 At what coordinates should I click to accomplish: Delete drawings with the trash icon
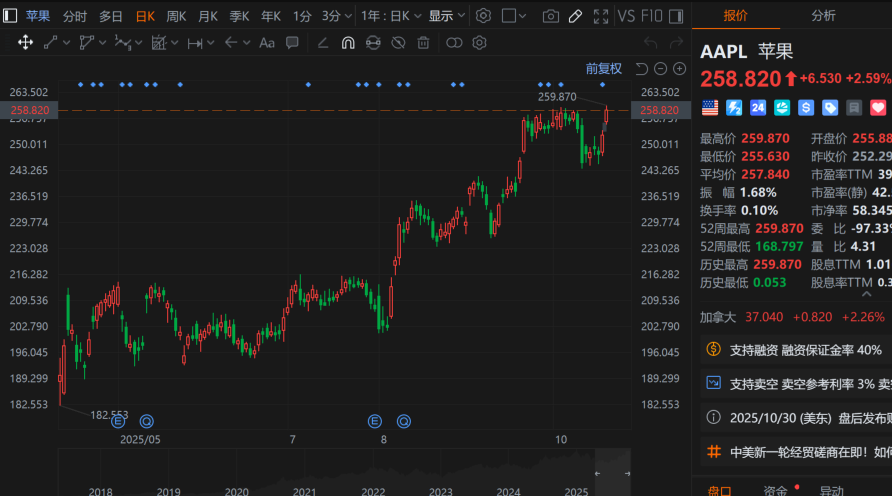423,43
